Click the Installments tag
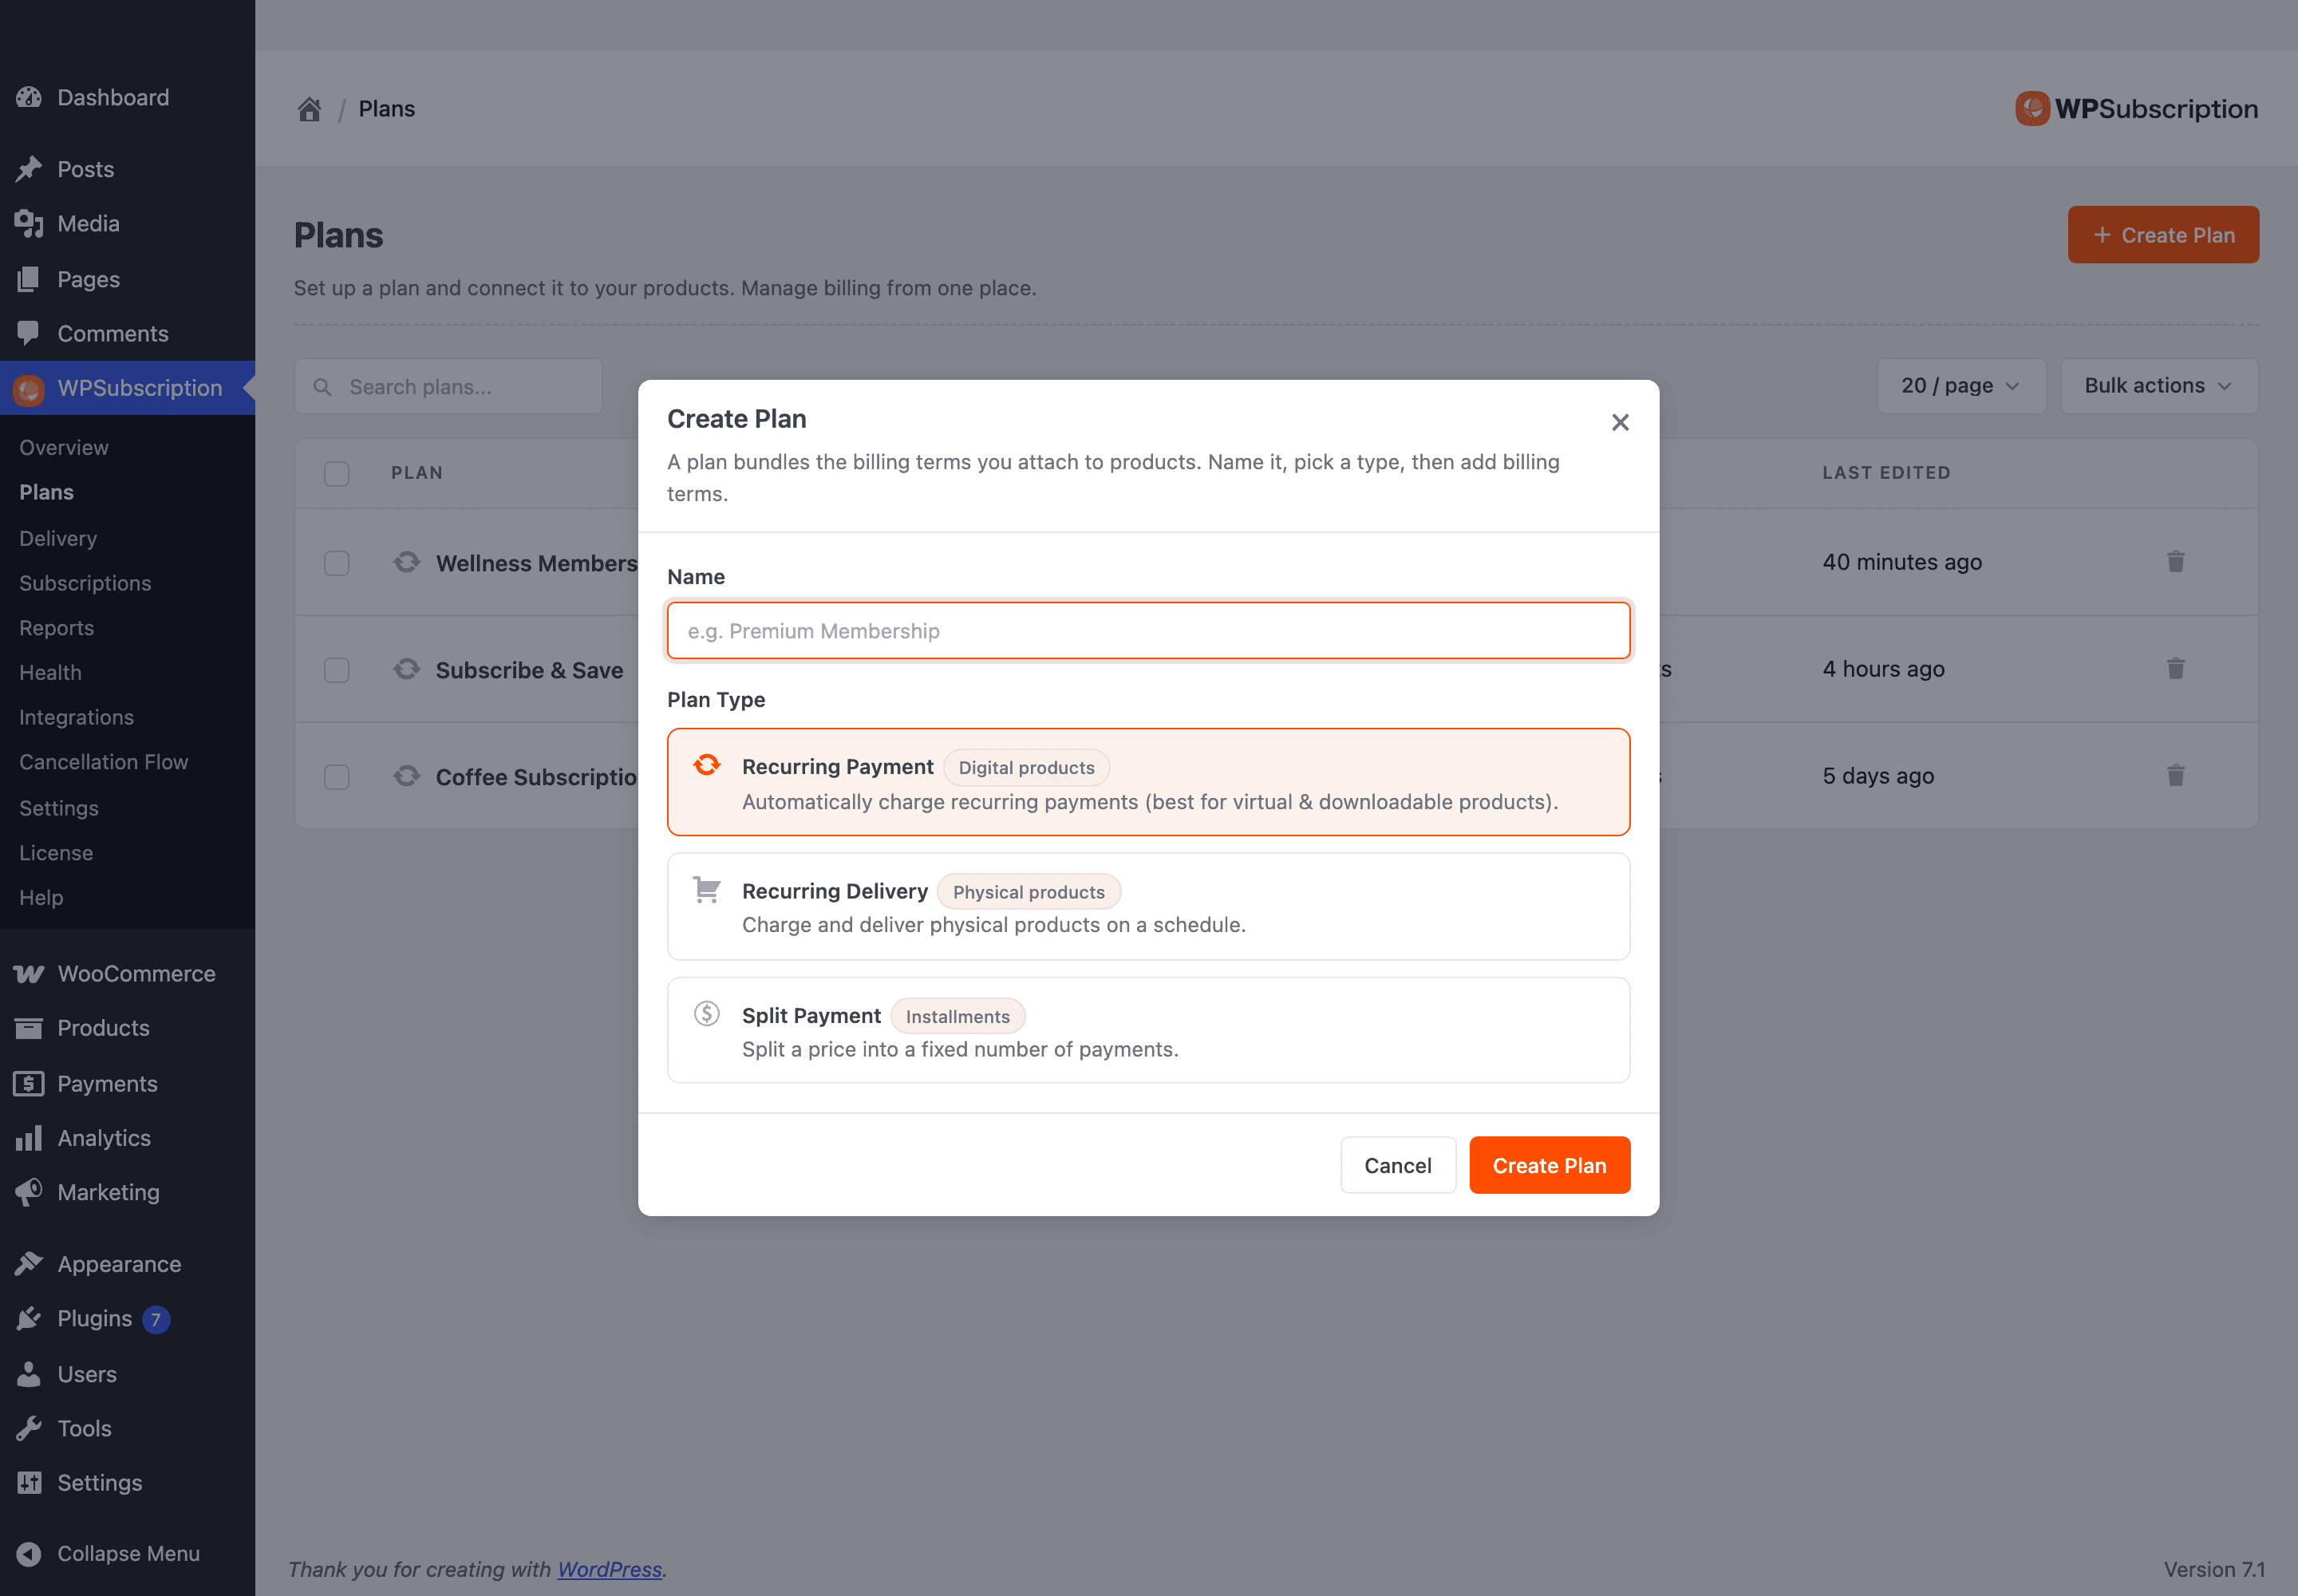Image resolution: width=2298 pixels, height=1596 pixels. pos(957,1016)
